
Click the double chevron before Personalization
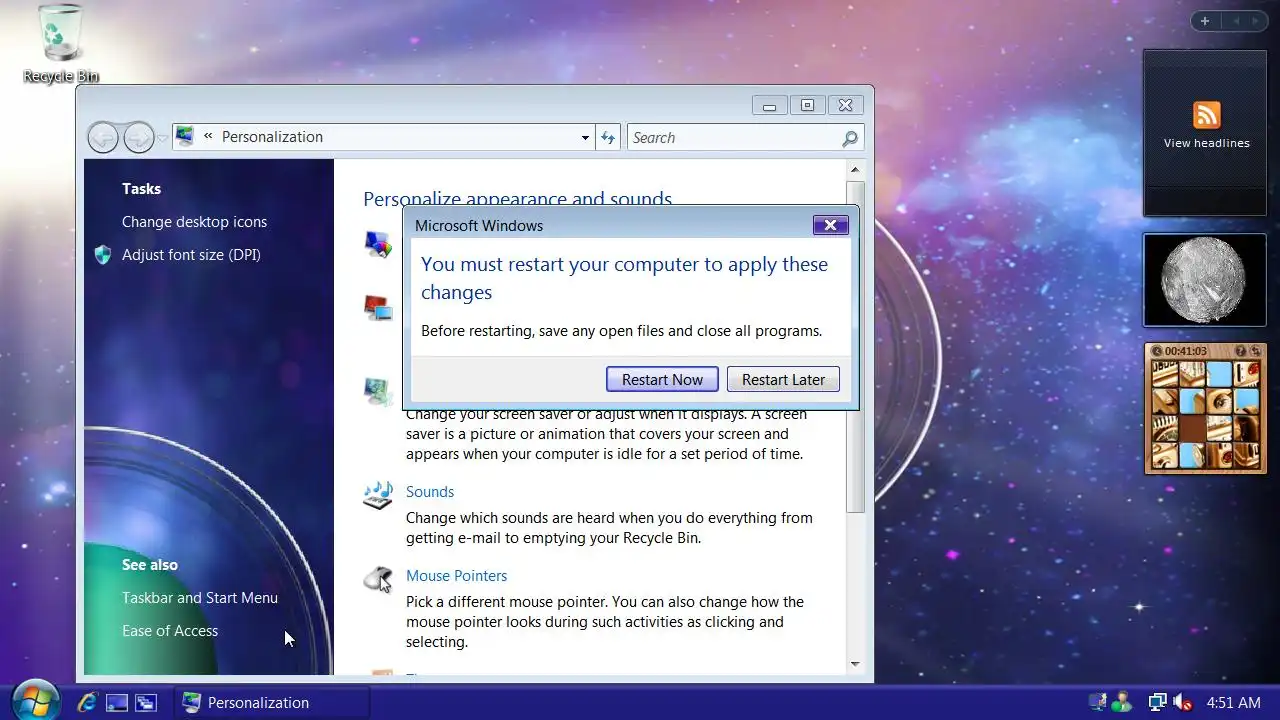[208, 137]
